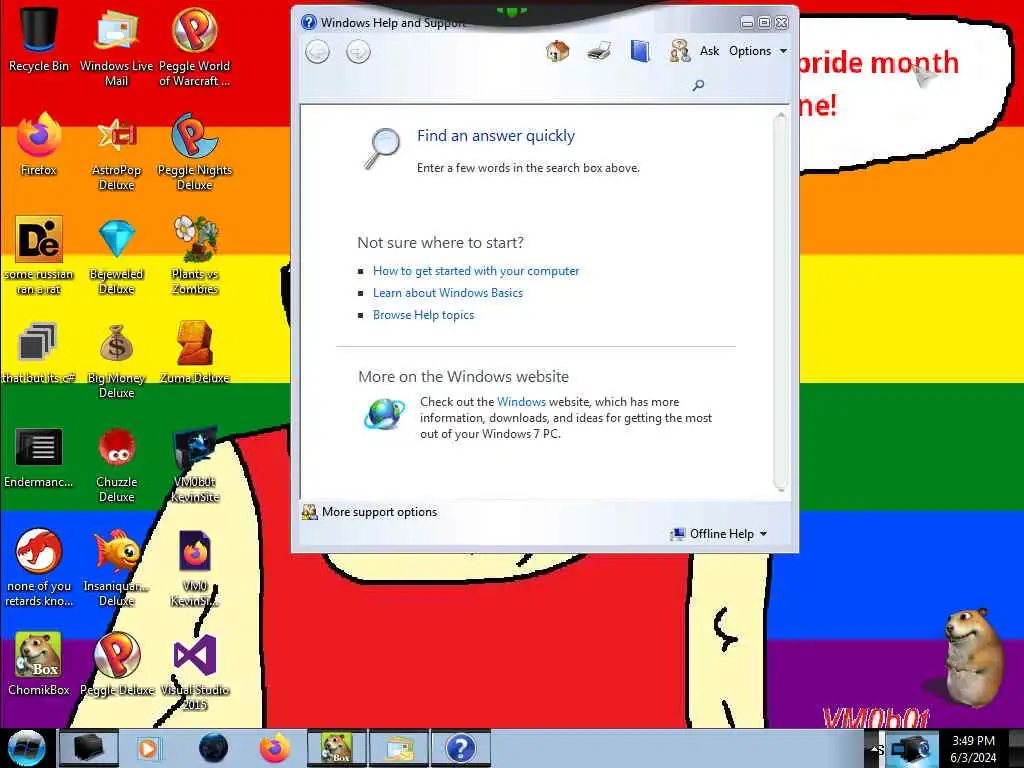Click the Help window Back arrow
The width and height of the screenshot is (1024, 768).
[x=317, y=52]
